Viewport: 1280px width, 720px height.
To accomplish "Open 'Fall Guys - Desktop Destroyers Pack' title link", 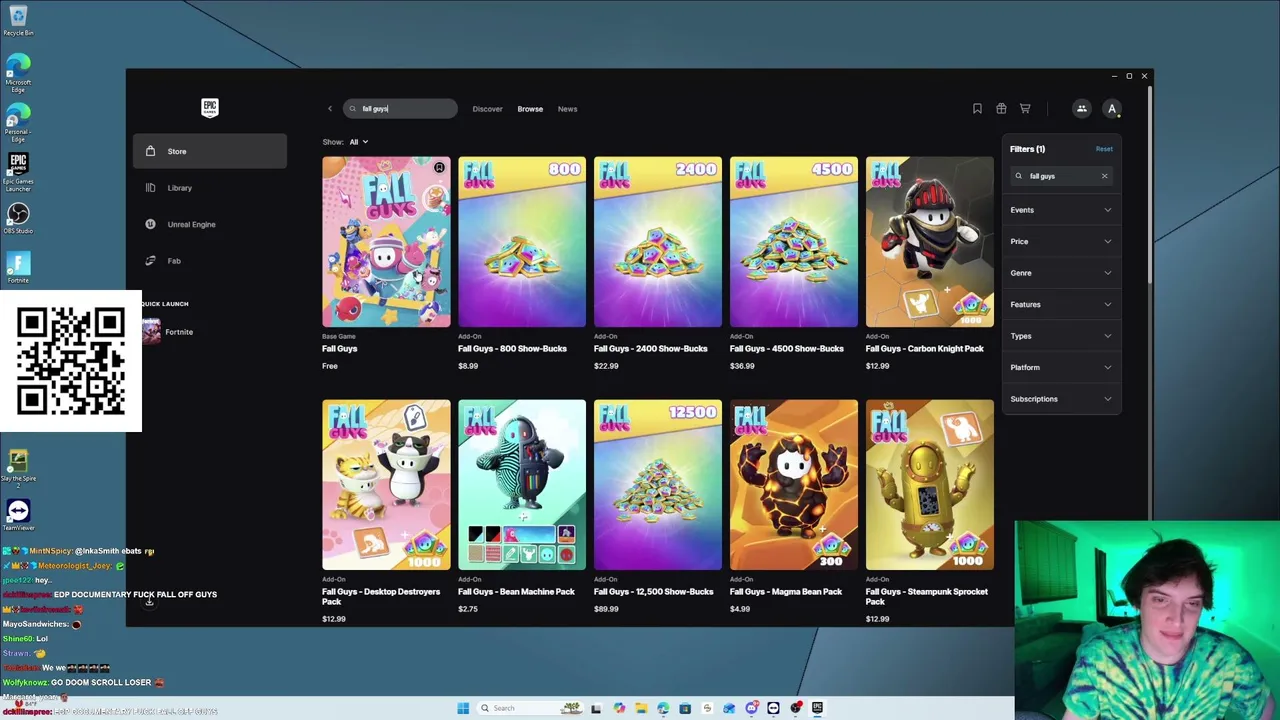I will point(381,597).
